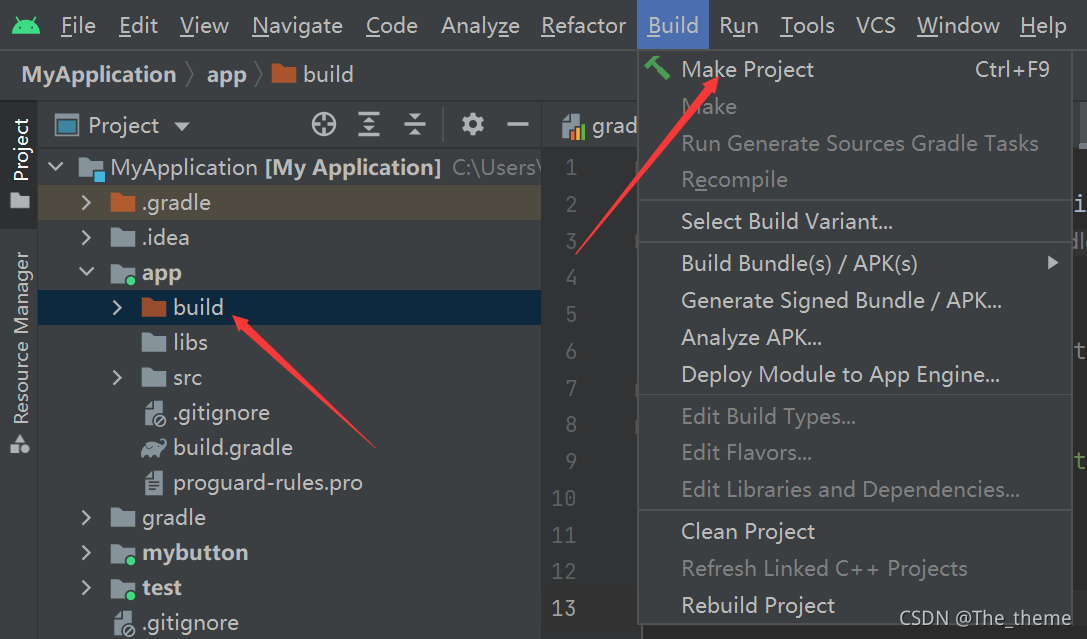The image size is (1087, 639).
Task: Collapse the app module node
Action: [x=87, y=272]
